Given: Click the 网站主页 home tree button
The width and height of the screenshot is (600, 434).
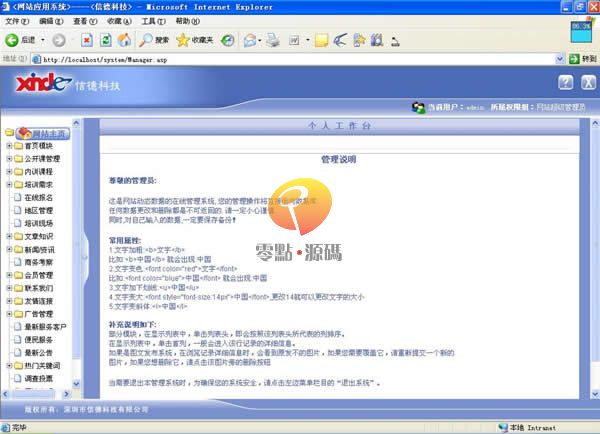Looking at the screenshot, I should 43,134.
